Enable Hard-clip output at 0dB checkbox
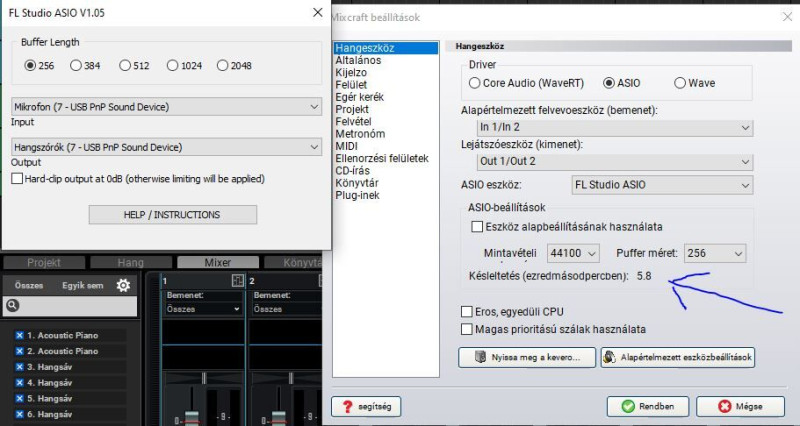 [17, 179]
